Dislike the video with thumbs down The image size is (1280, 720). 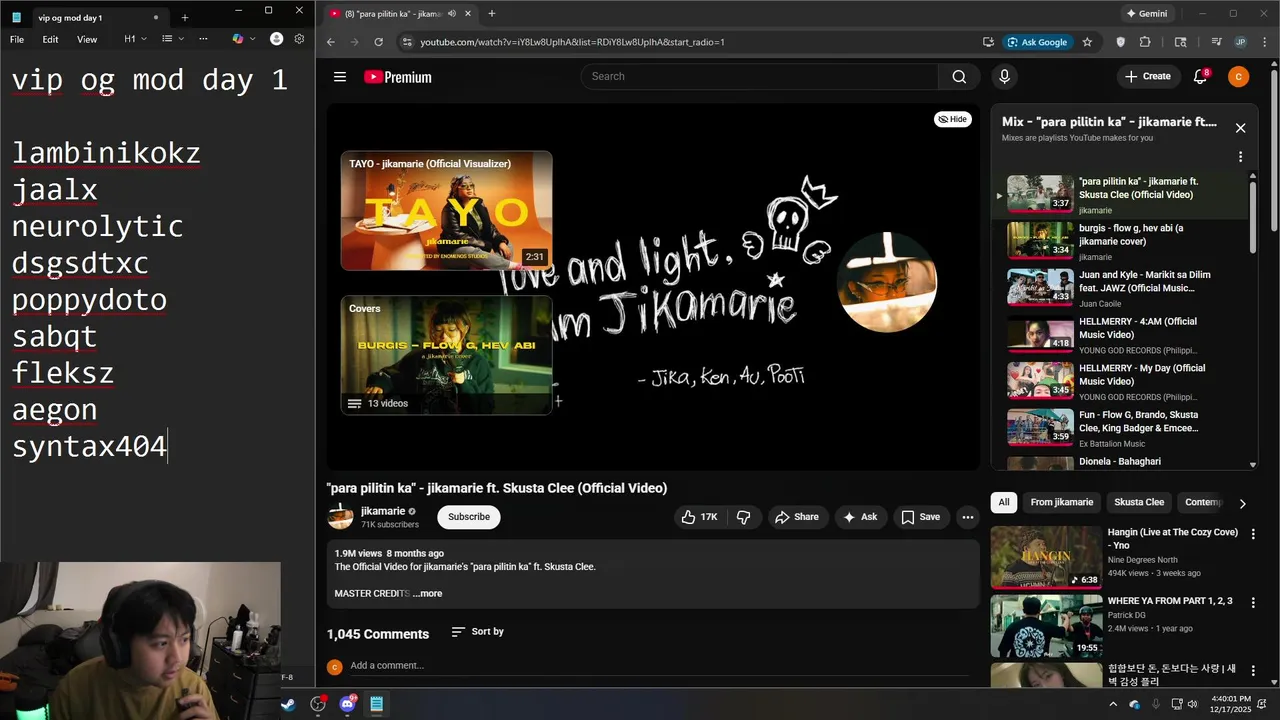(x=743, y=517)
